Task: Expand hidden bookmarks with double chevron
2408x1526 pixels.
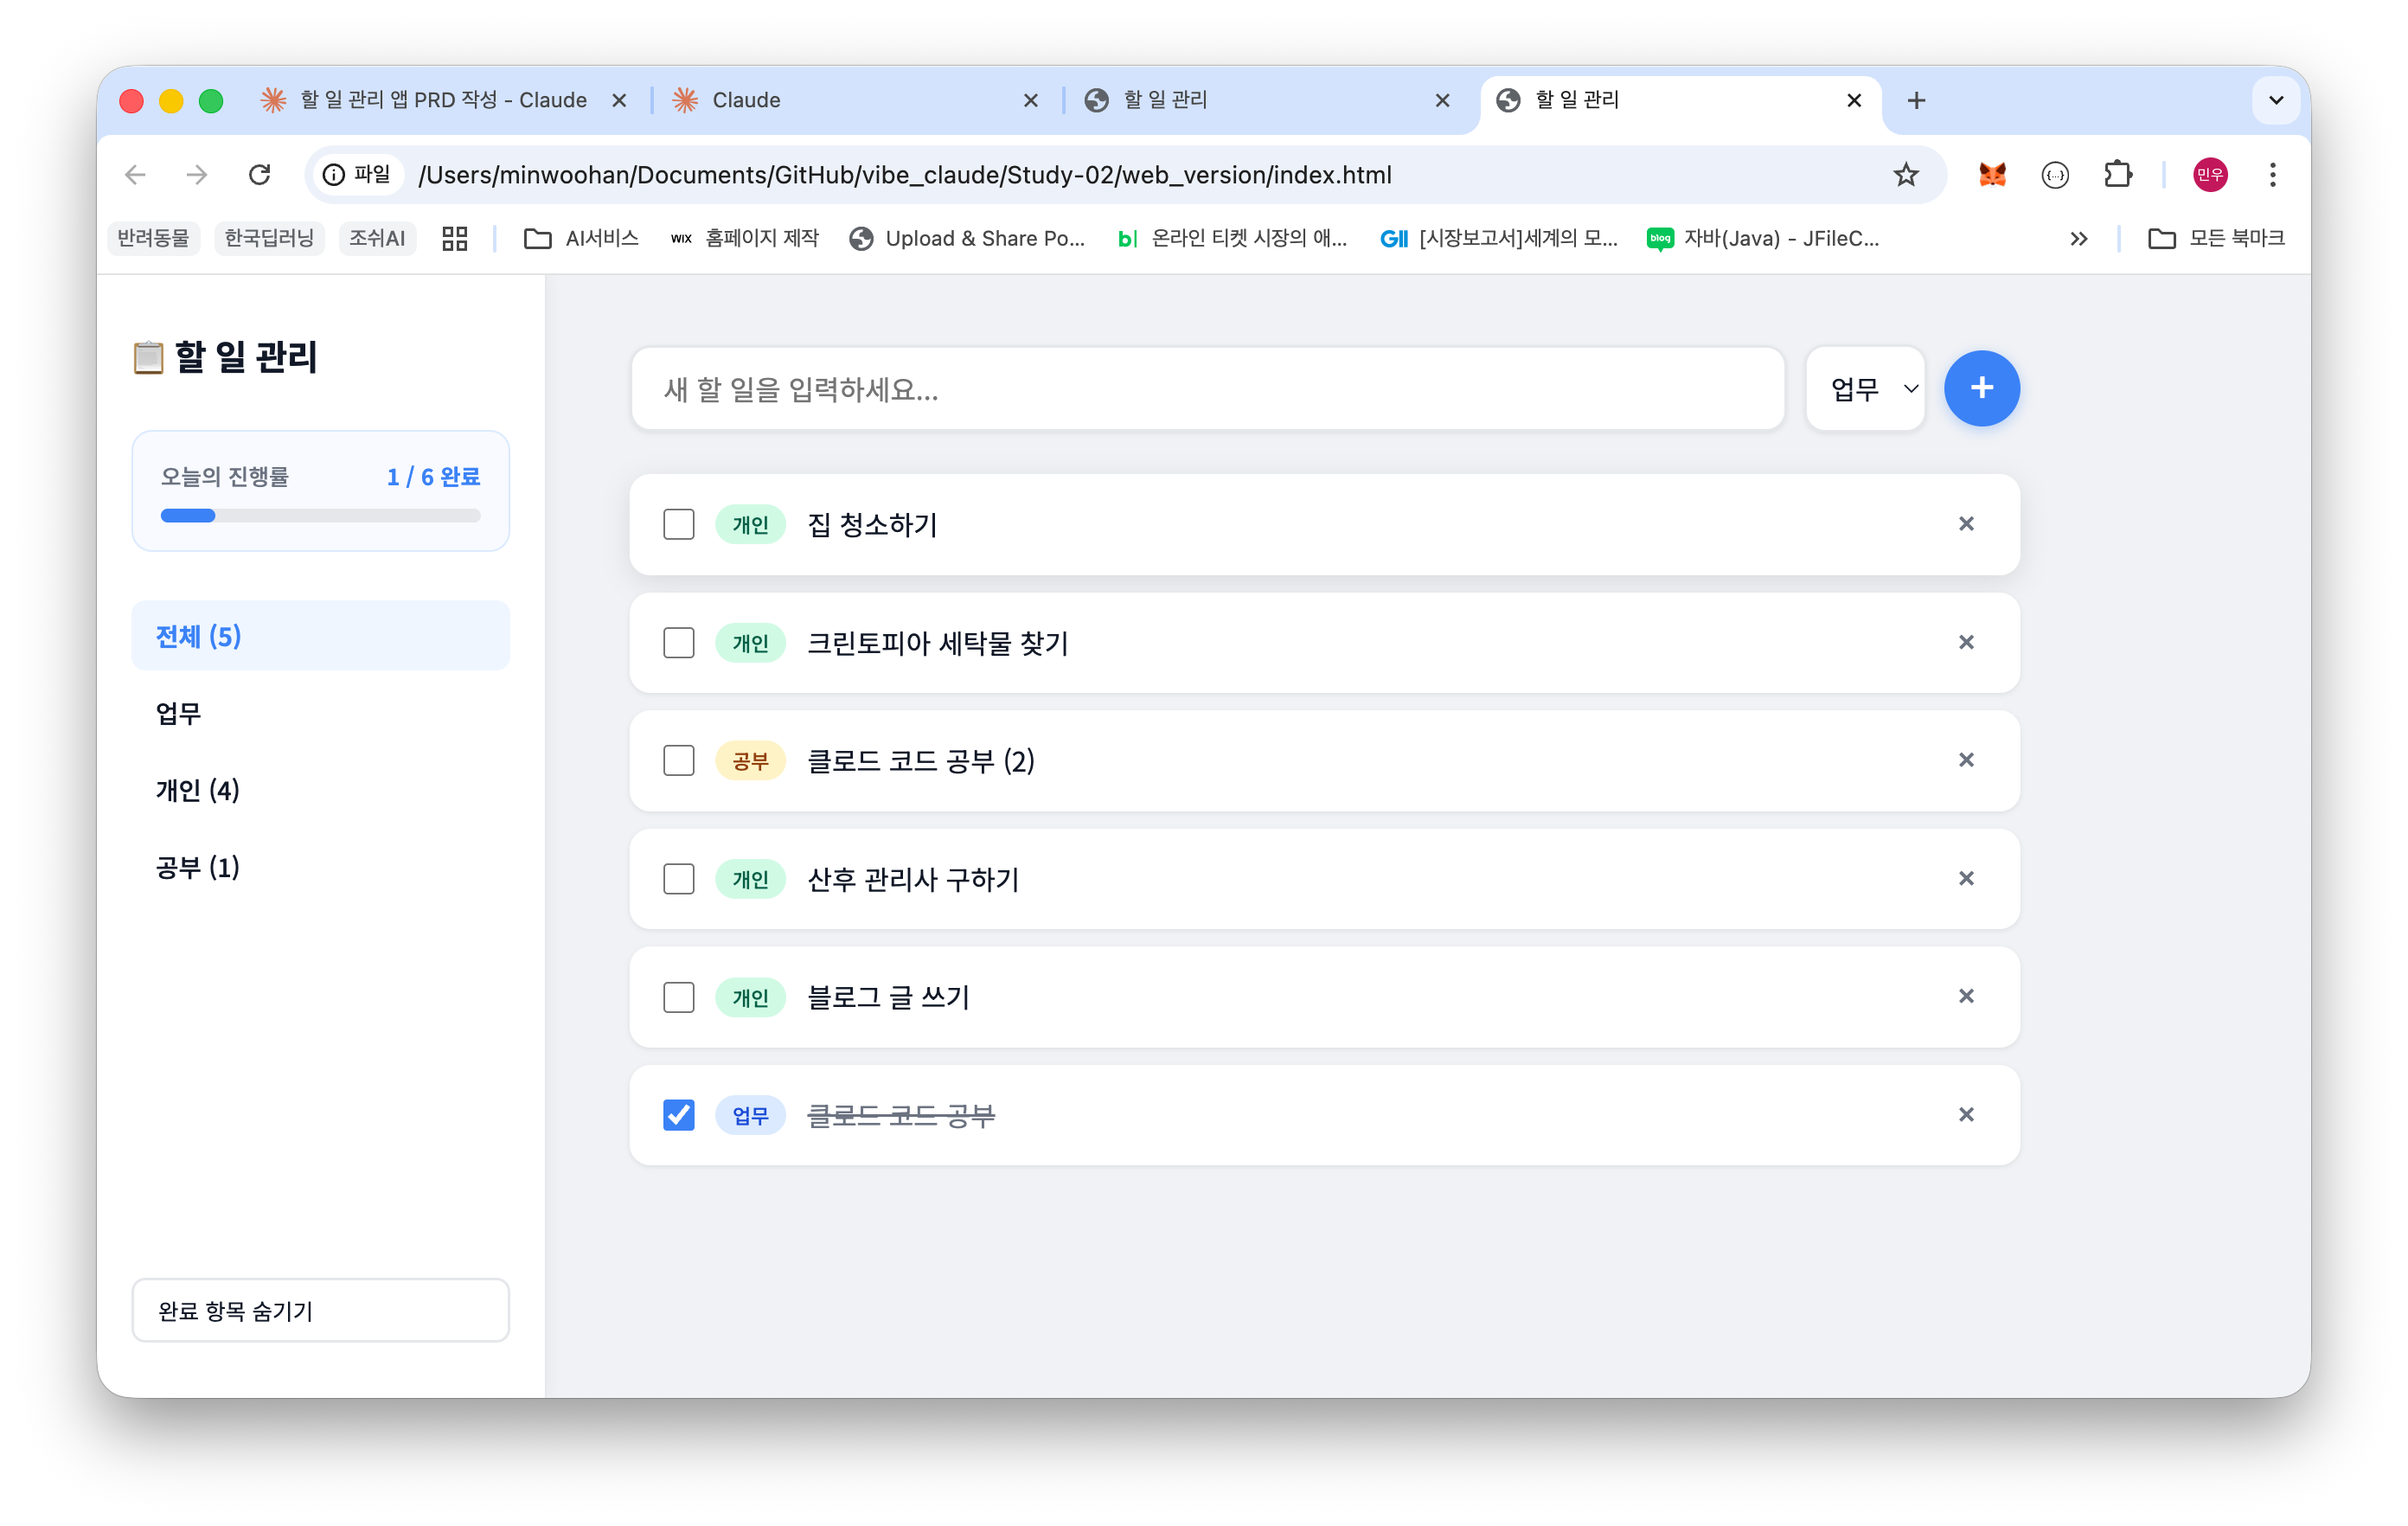Action: point(2079,238)
